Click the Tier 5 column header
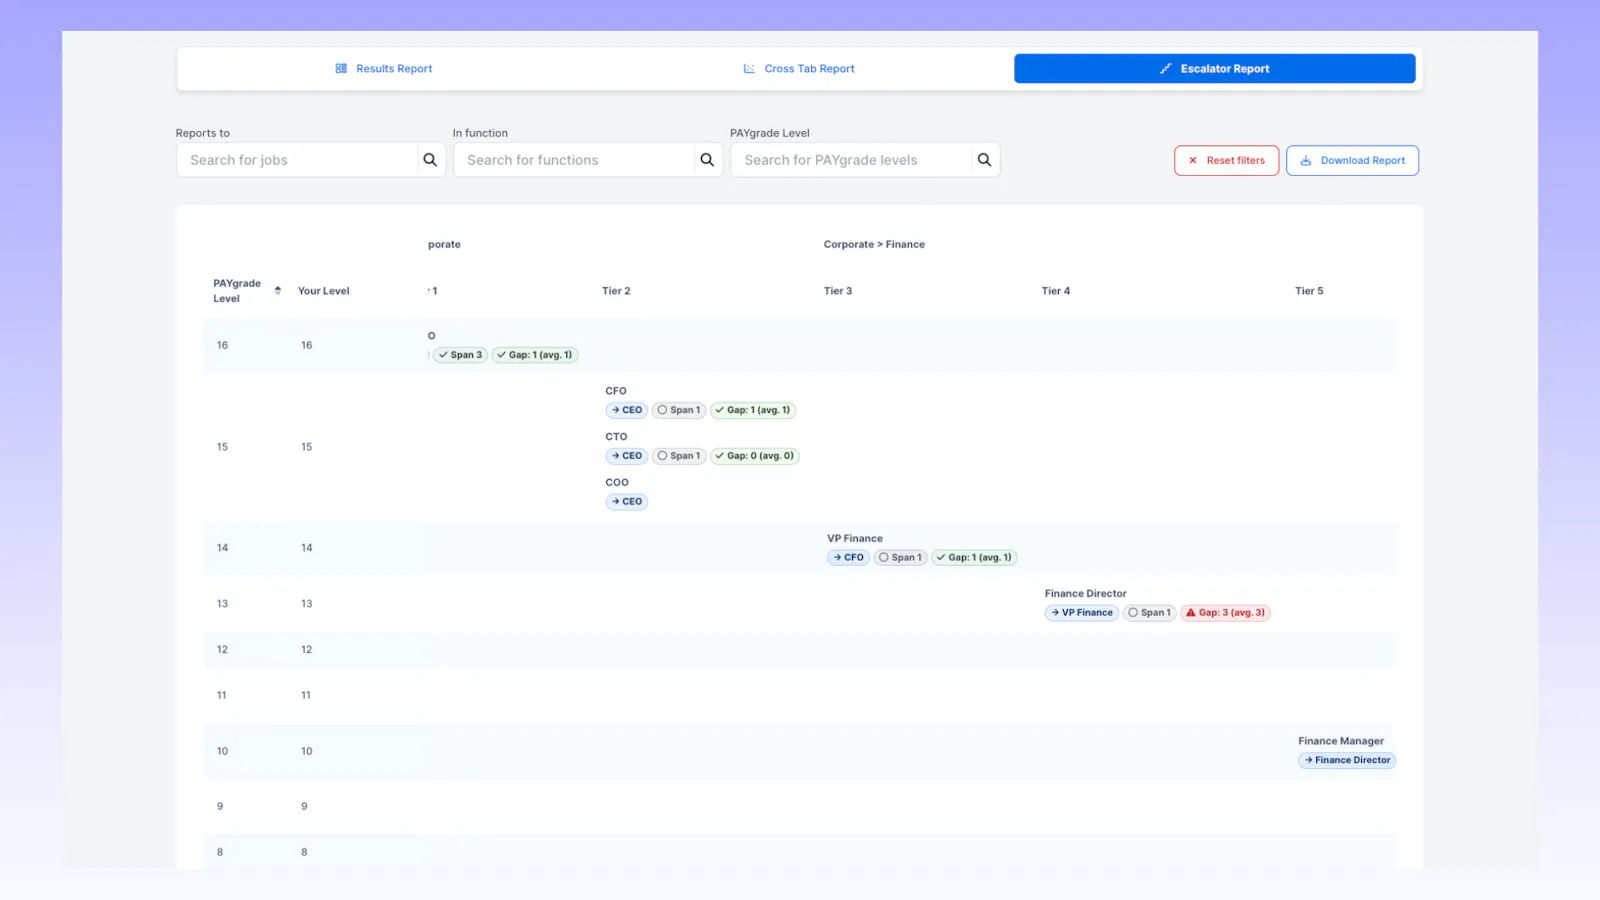The image size is (1600, 900). point(1309,291)
